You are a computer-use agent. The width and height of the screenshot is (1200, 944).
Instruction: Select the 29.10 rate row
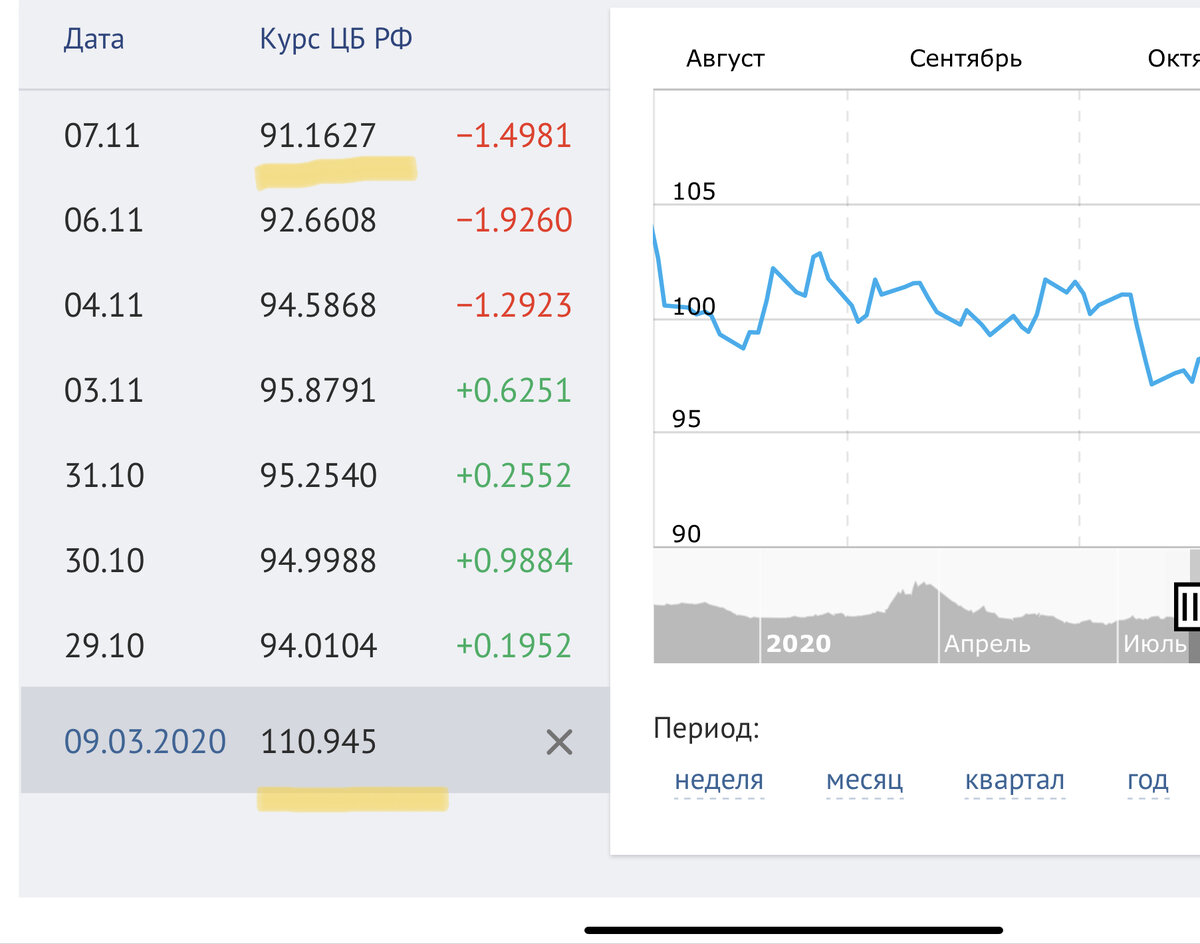(x=318, y=646)
